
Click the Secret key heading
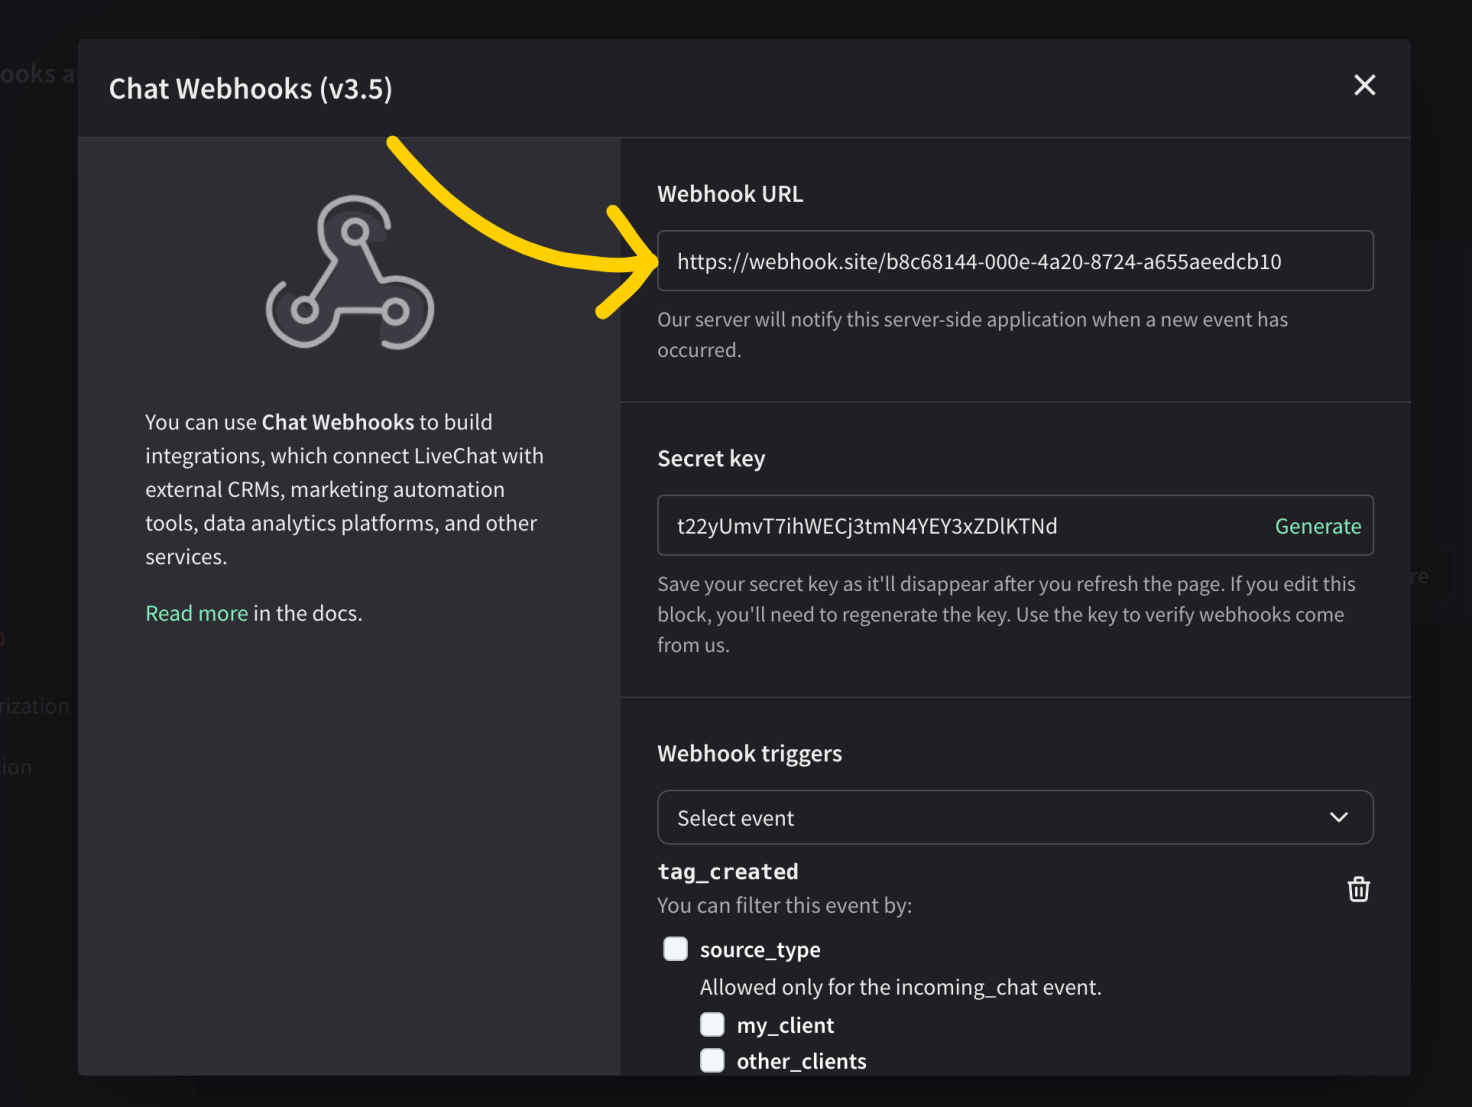tap(711, 459)
